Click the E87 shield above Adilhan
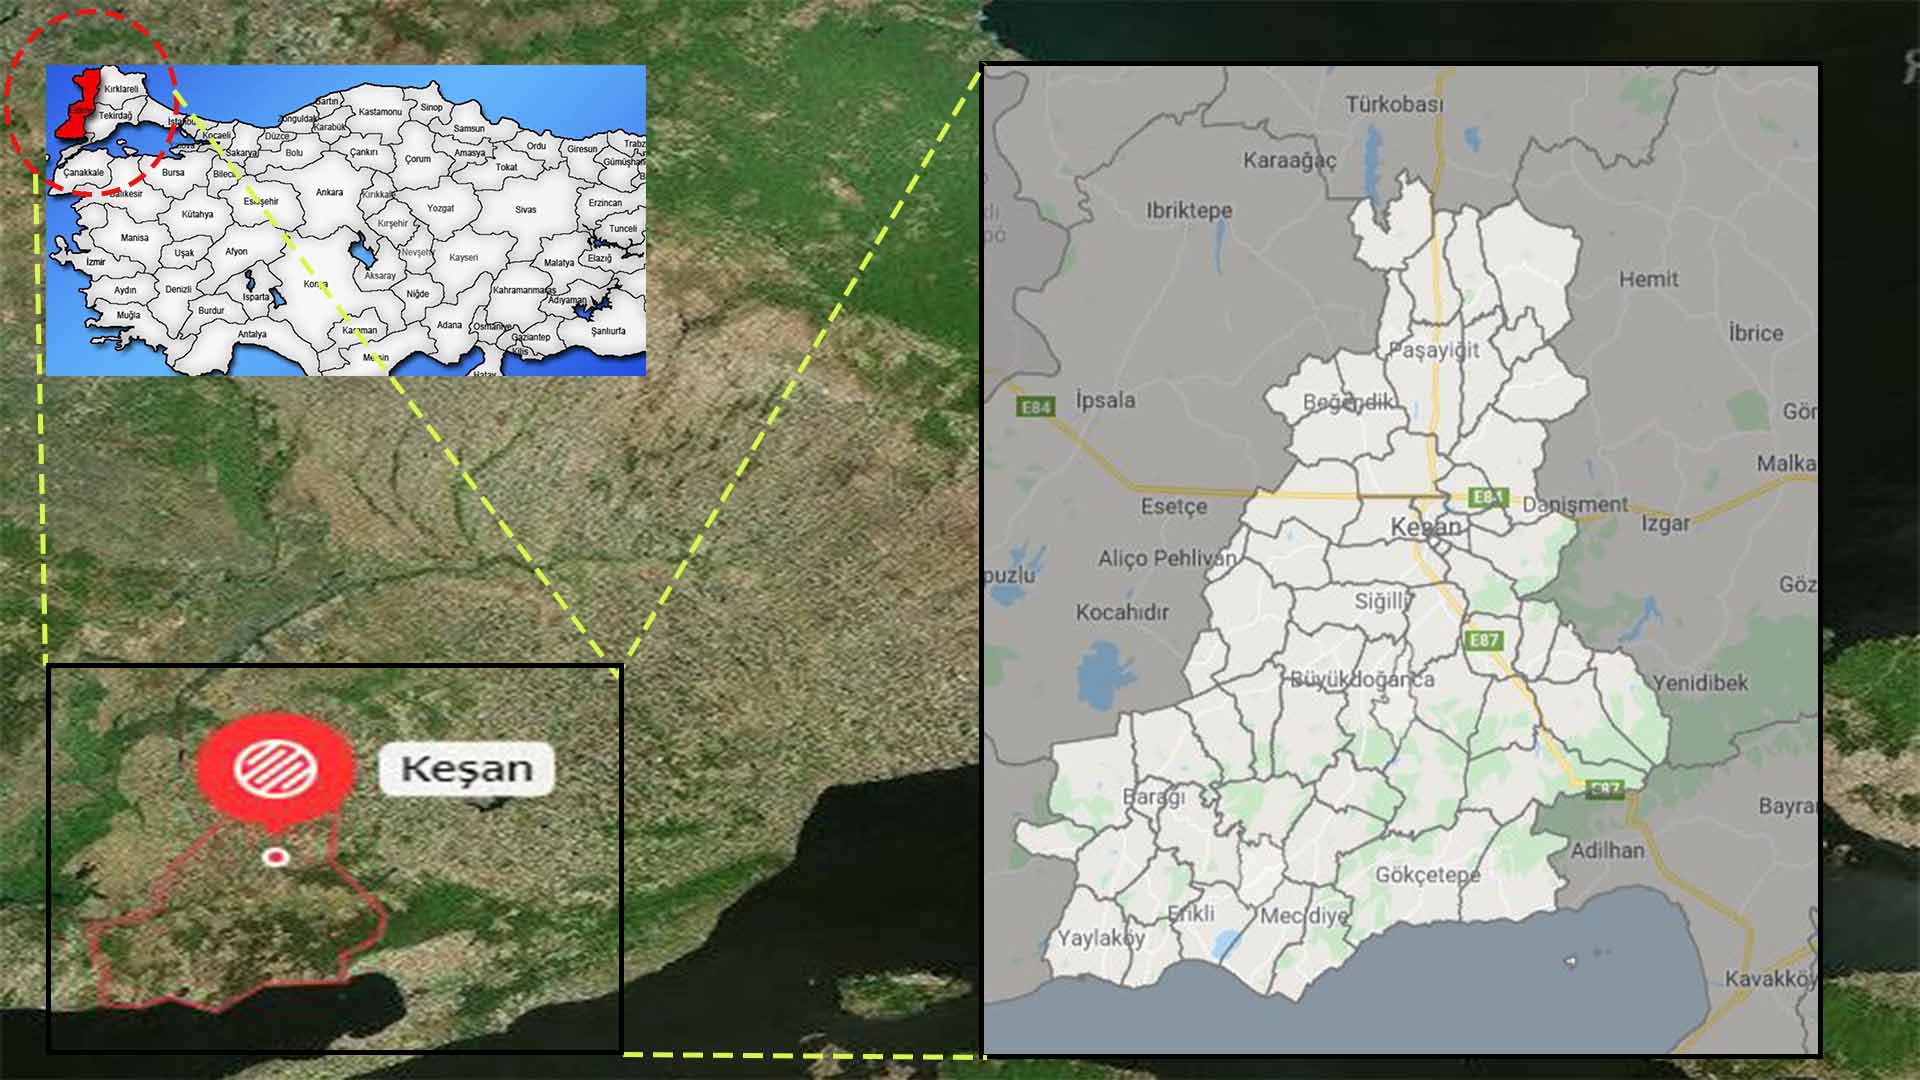This screenshot has width=1920, height=1080. pos(1605,789)
